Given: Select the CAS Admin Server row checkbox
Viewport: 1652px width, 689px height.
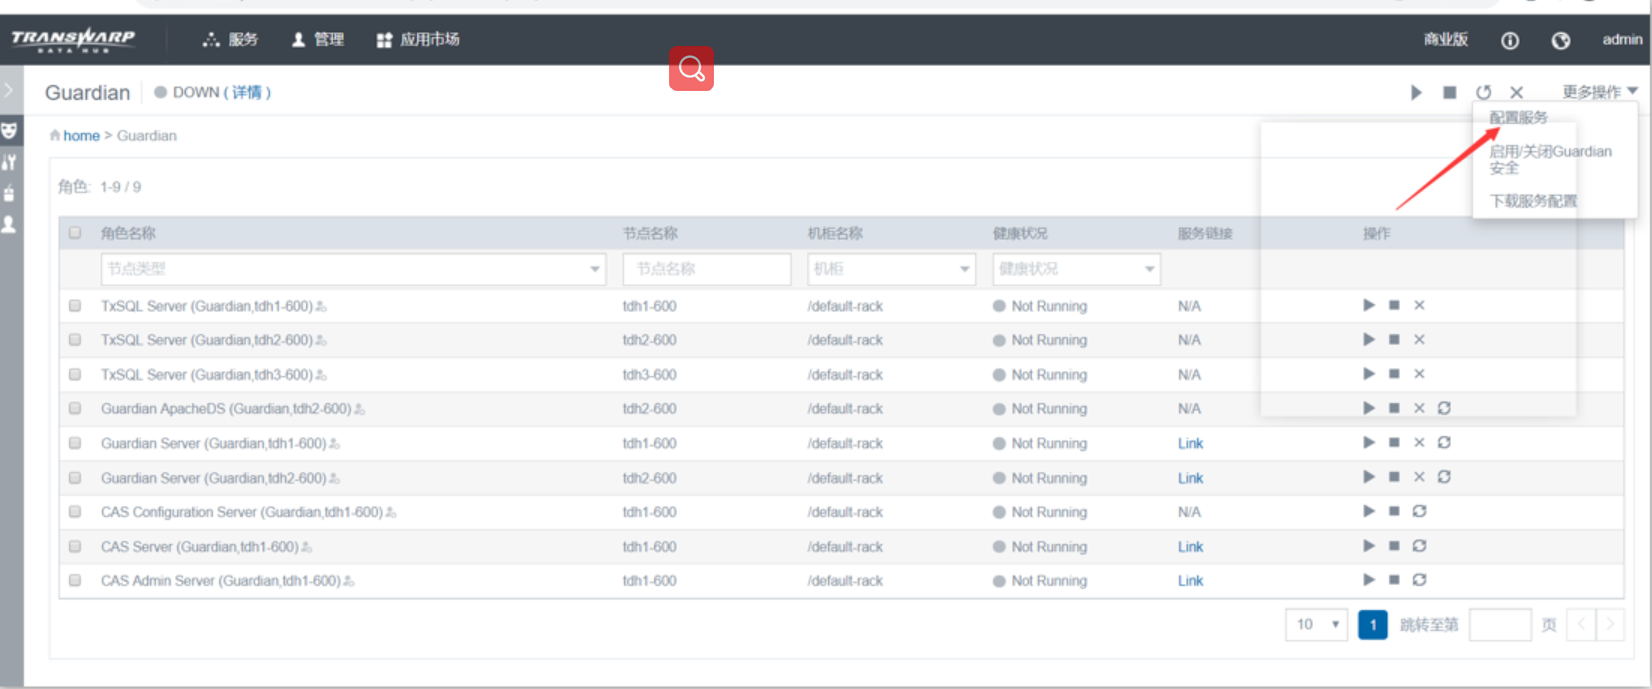Looking at the screenshot, I should click(x=75, y=580).
